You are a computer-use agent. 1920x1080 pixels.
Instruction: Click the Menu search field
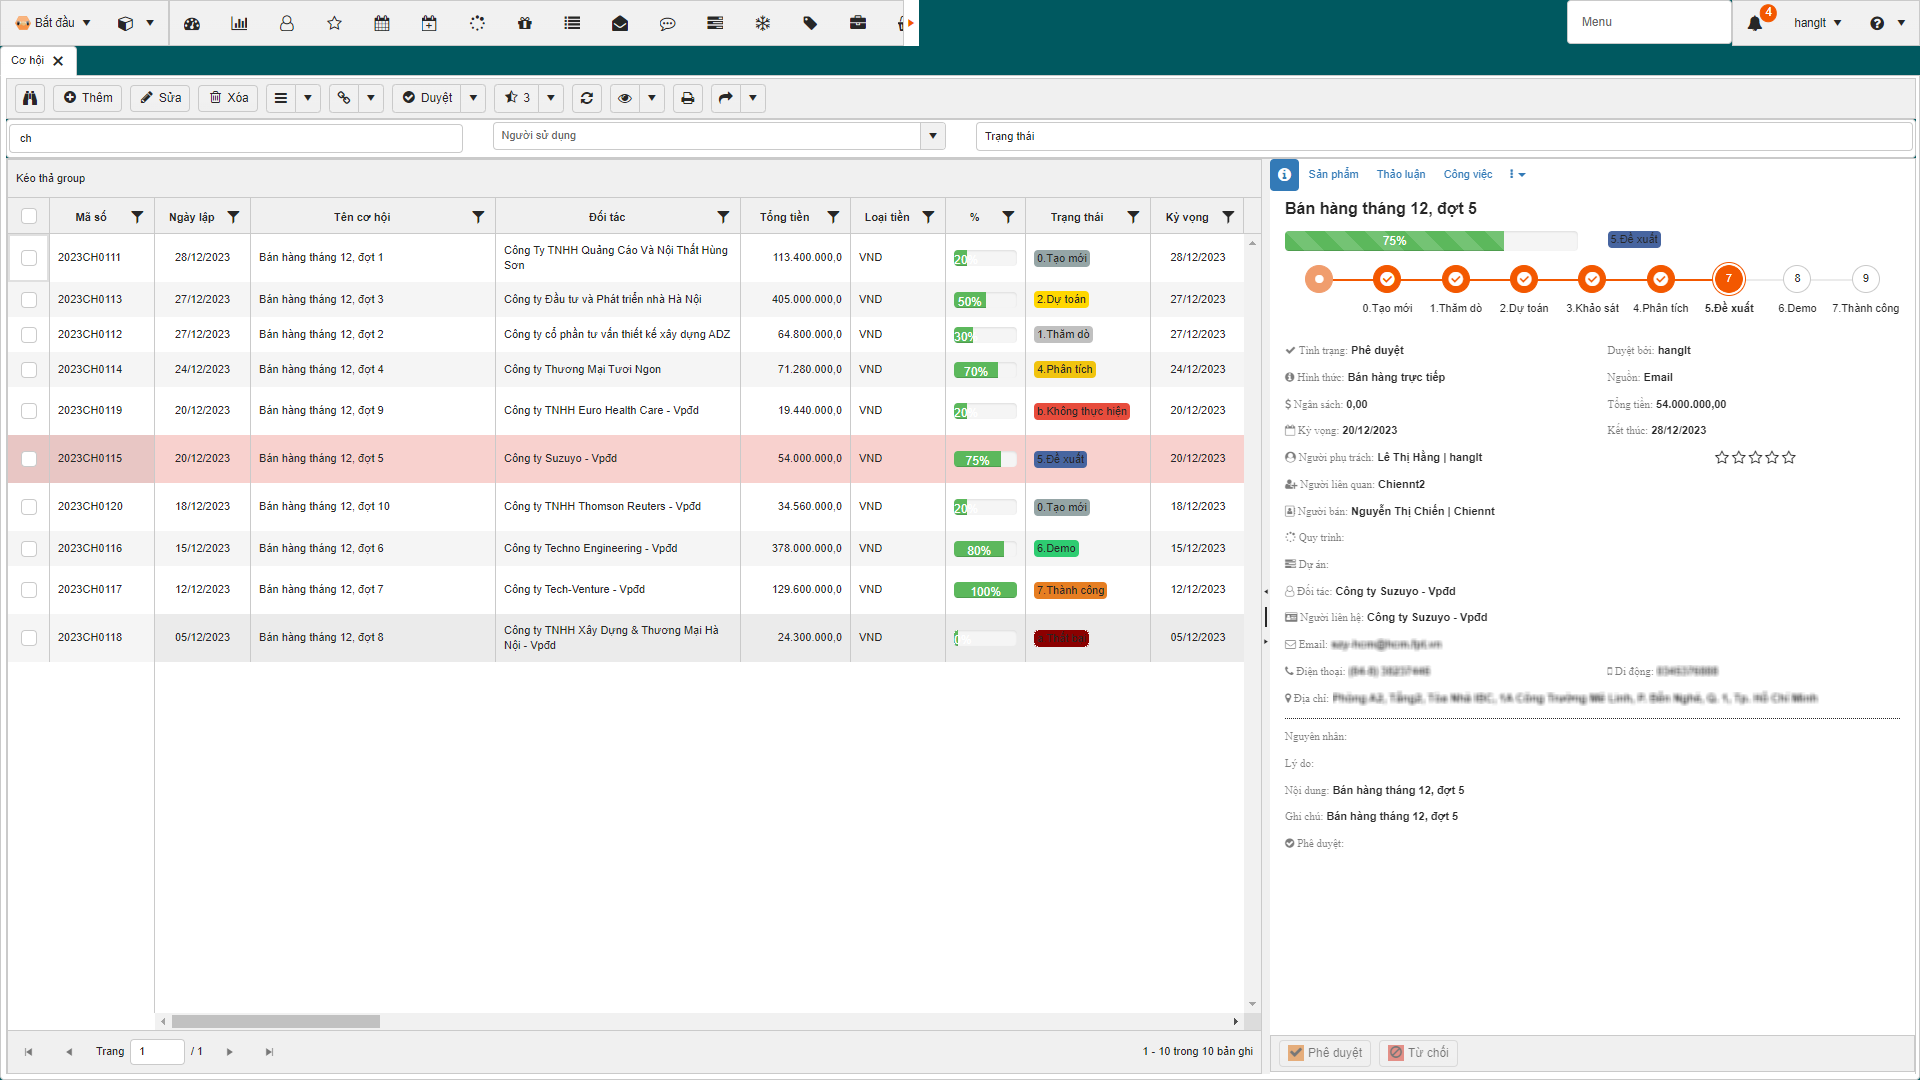point(1649,22)
